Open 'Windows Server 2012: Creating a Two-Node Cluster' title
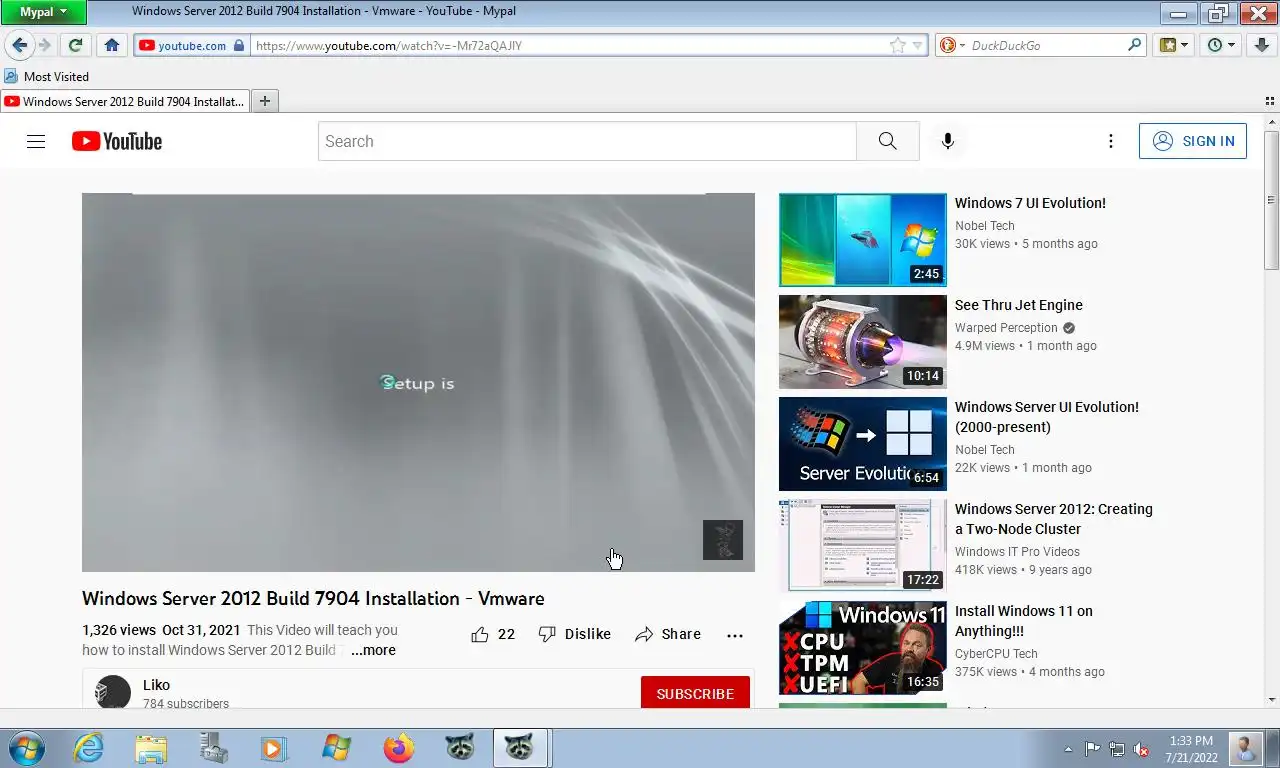This screenshot has height=768, width=1280. click(x=1054, y=519)
